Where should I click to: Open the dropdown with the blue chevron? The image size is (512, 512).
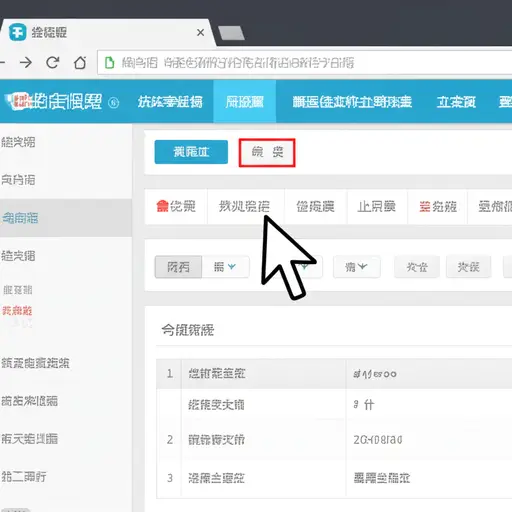[225, 267]
